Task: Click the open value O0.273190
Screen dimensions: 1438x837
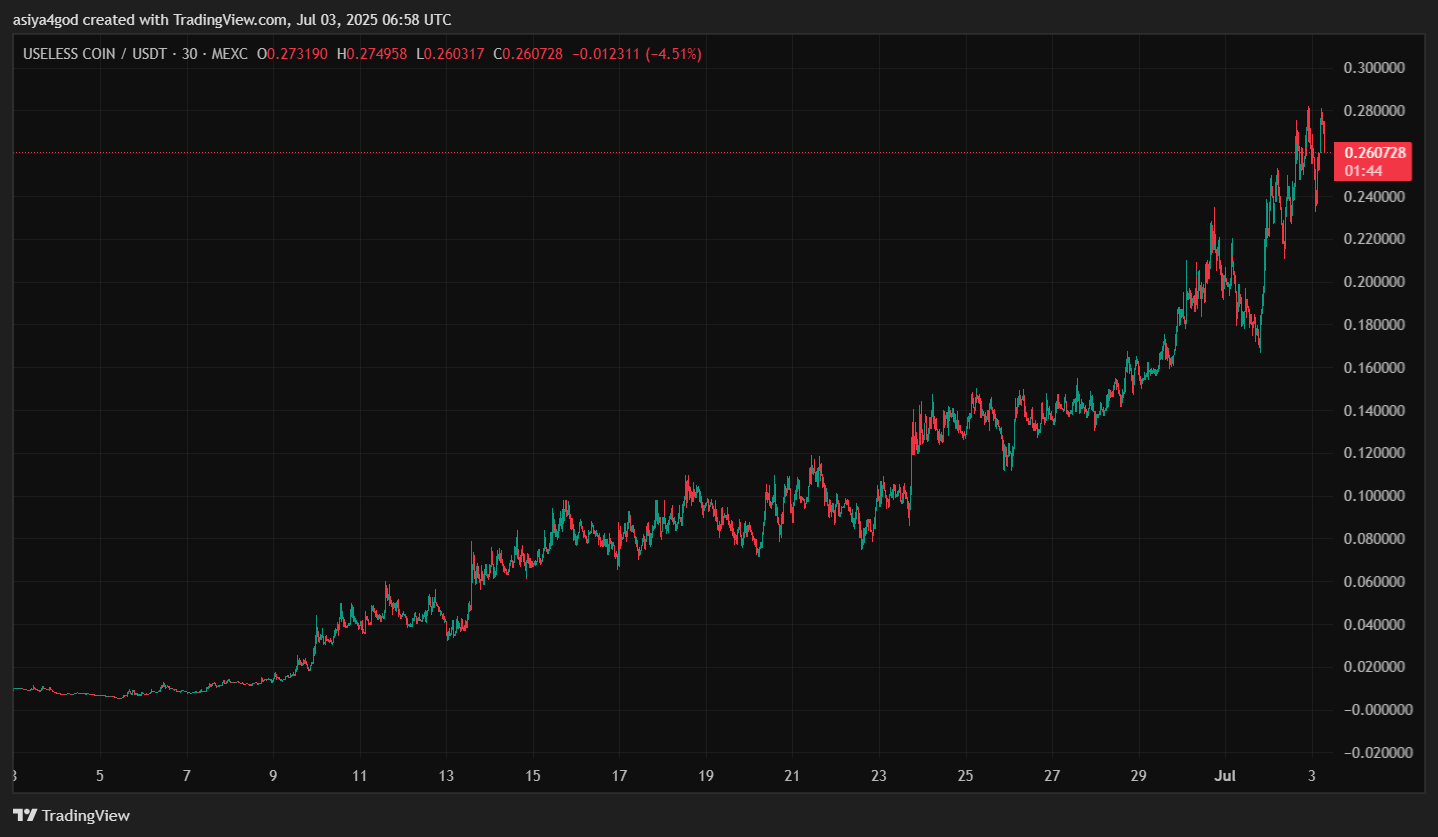Action: (x=293, y=54)
